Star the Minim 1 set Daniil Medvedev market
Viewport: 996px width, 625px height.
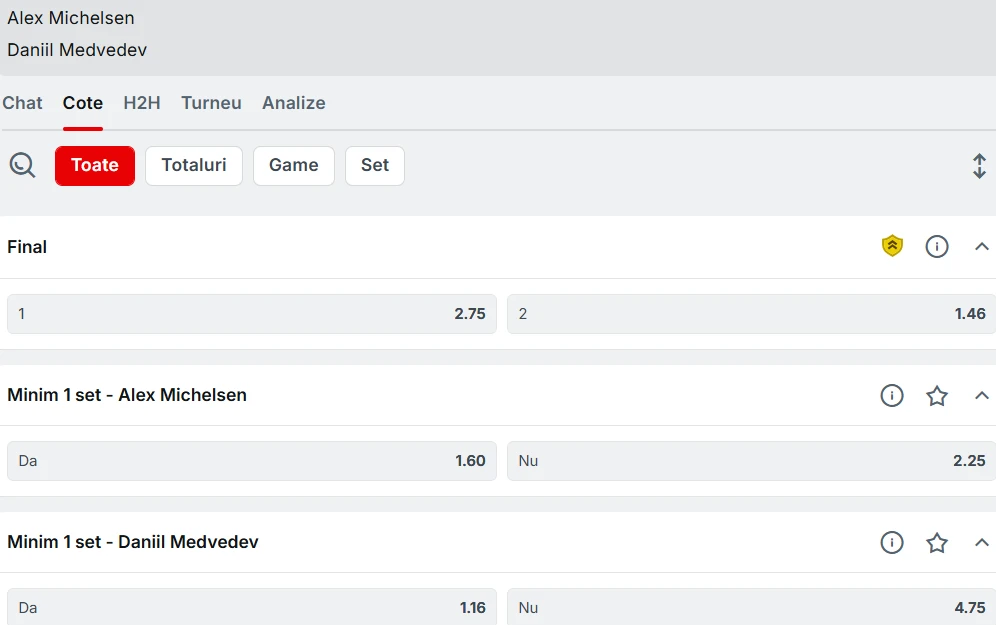click(x=936, y=542)
